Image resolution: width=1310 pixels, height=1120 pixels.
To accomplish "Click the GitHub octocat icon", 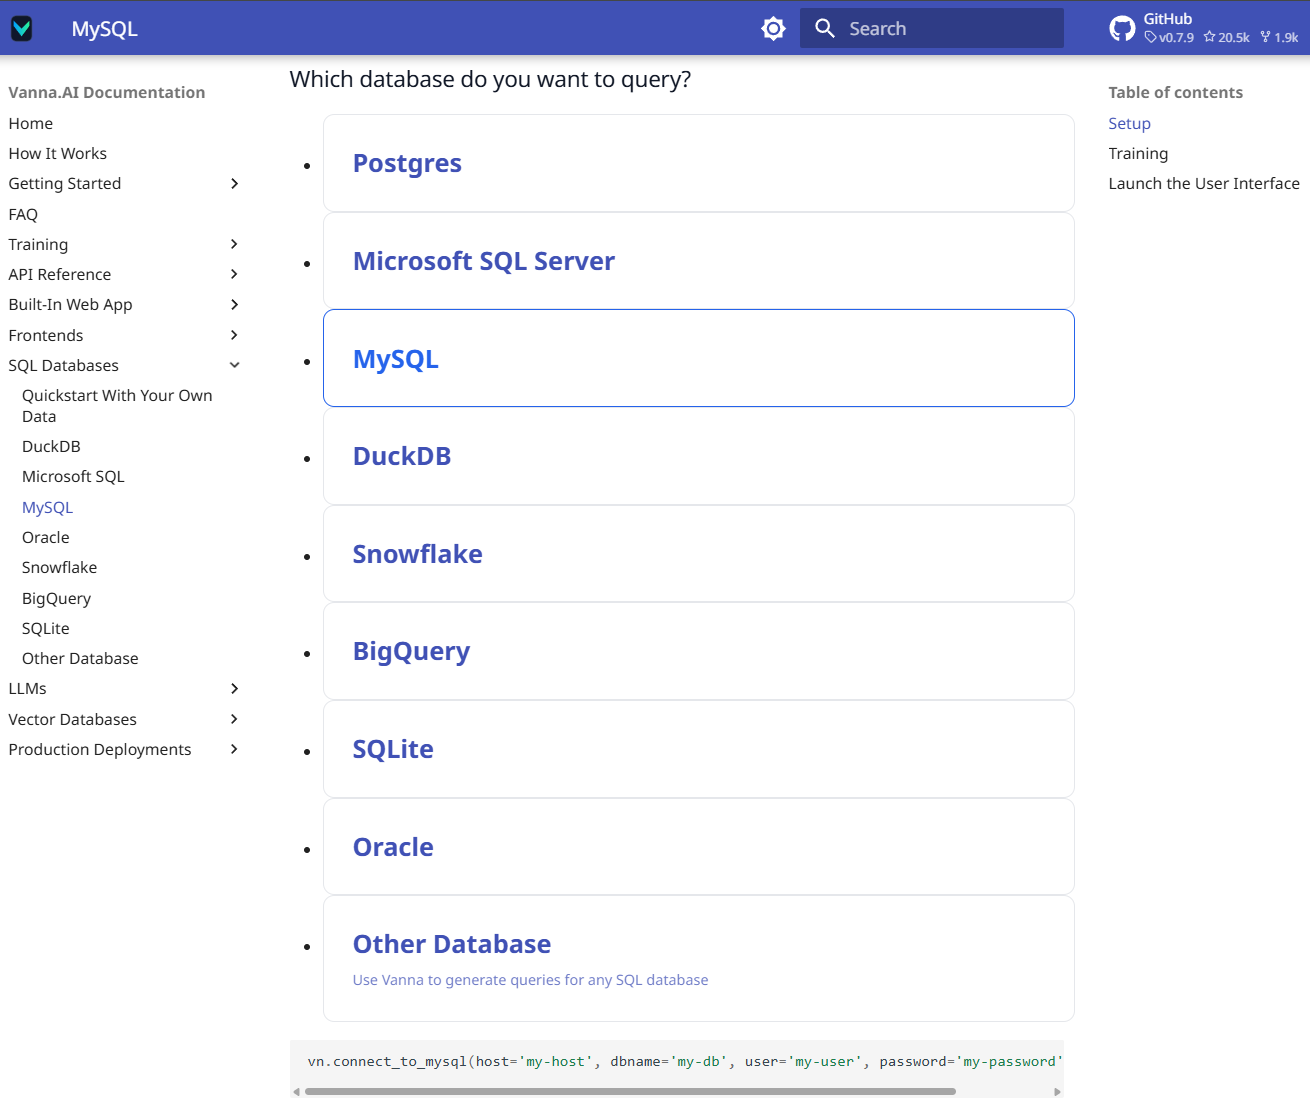I will click(x=1122, y=28).
